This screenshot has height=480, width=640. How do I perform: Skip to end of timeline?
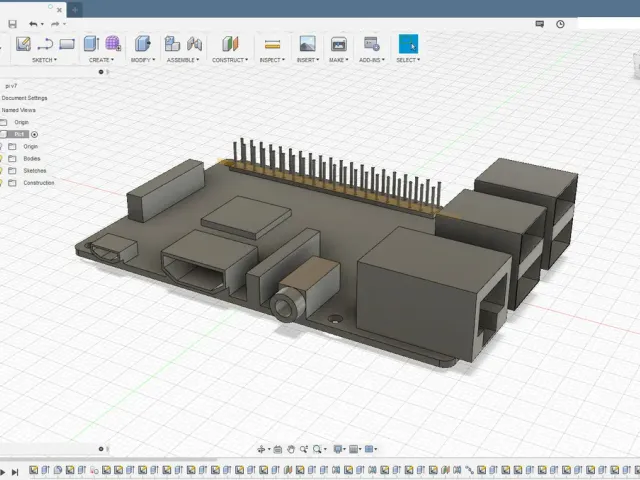[x=15, y=472]
